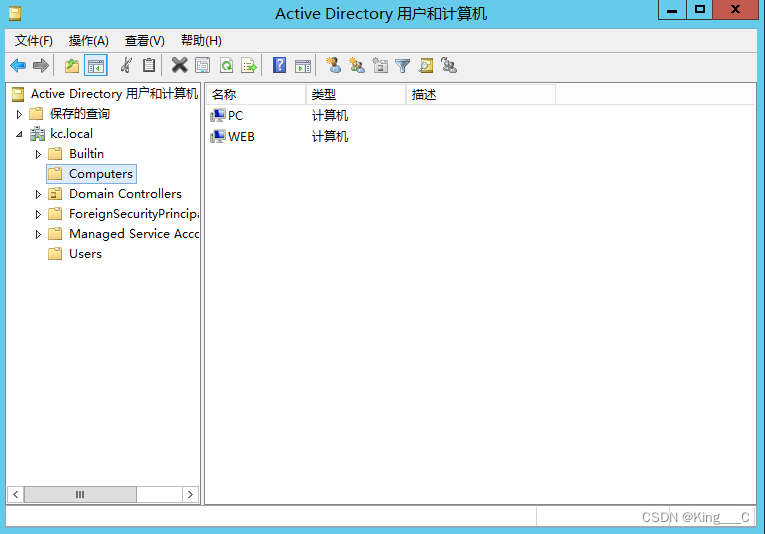Image resolution: width=765 pixels, height=534 pixels.
Task: Click 计算机 type cell in PC row
Action: pos(330,116)
